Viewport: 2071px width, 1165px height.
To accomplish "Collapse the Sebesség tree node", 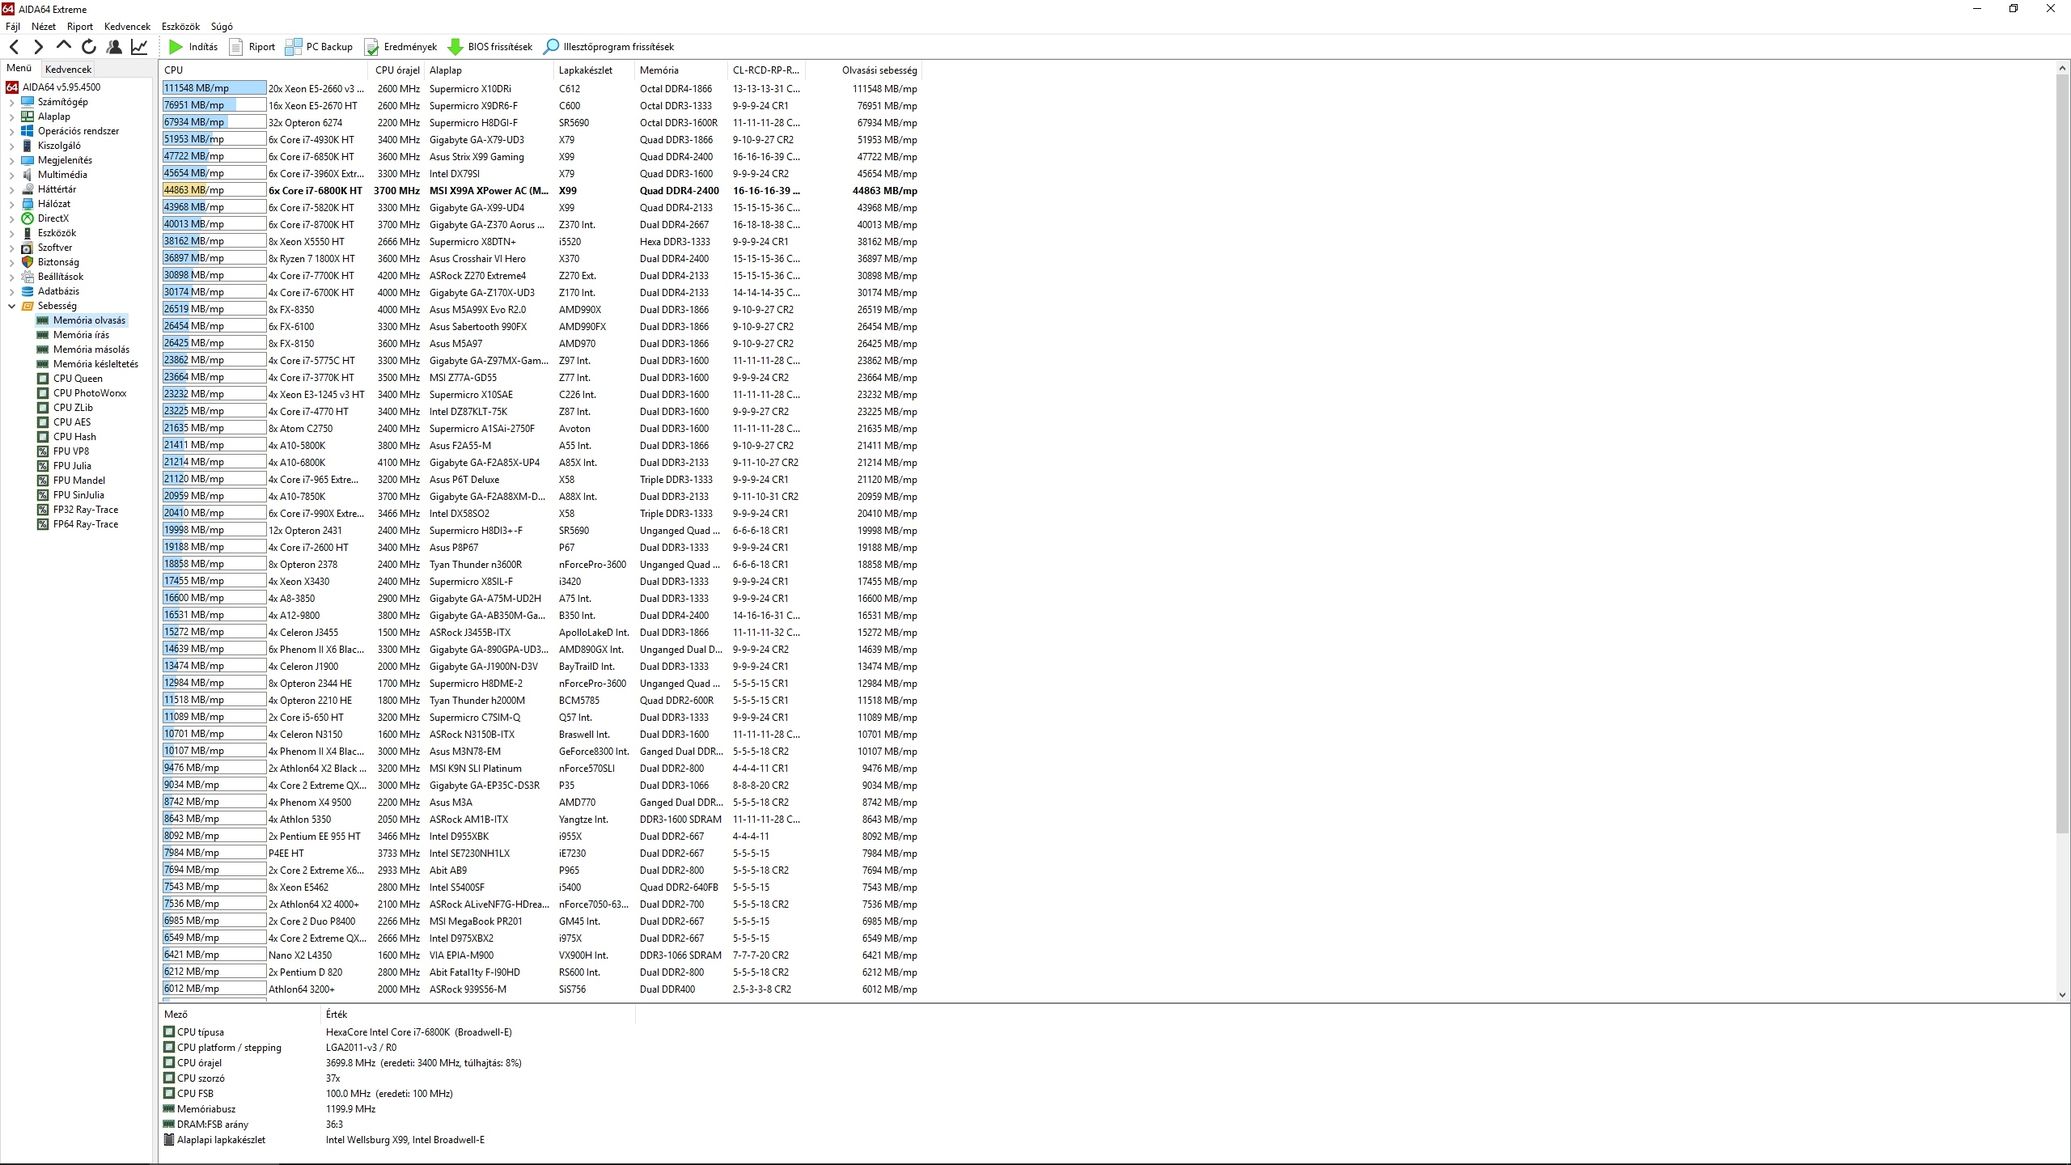I will 12,306.
